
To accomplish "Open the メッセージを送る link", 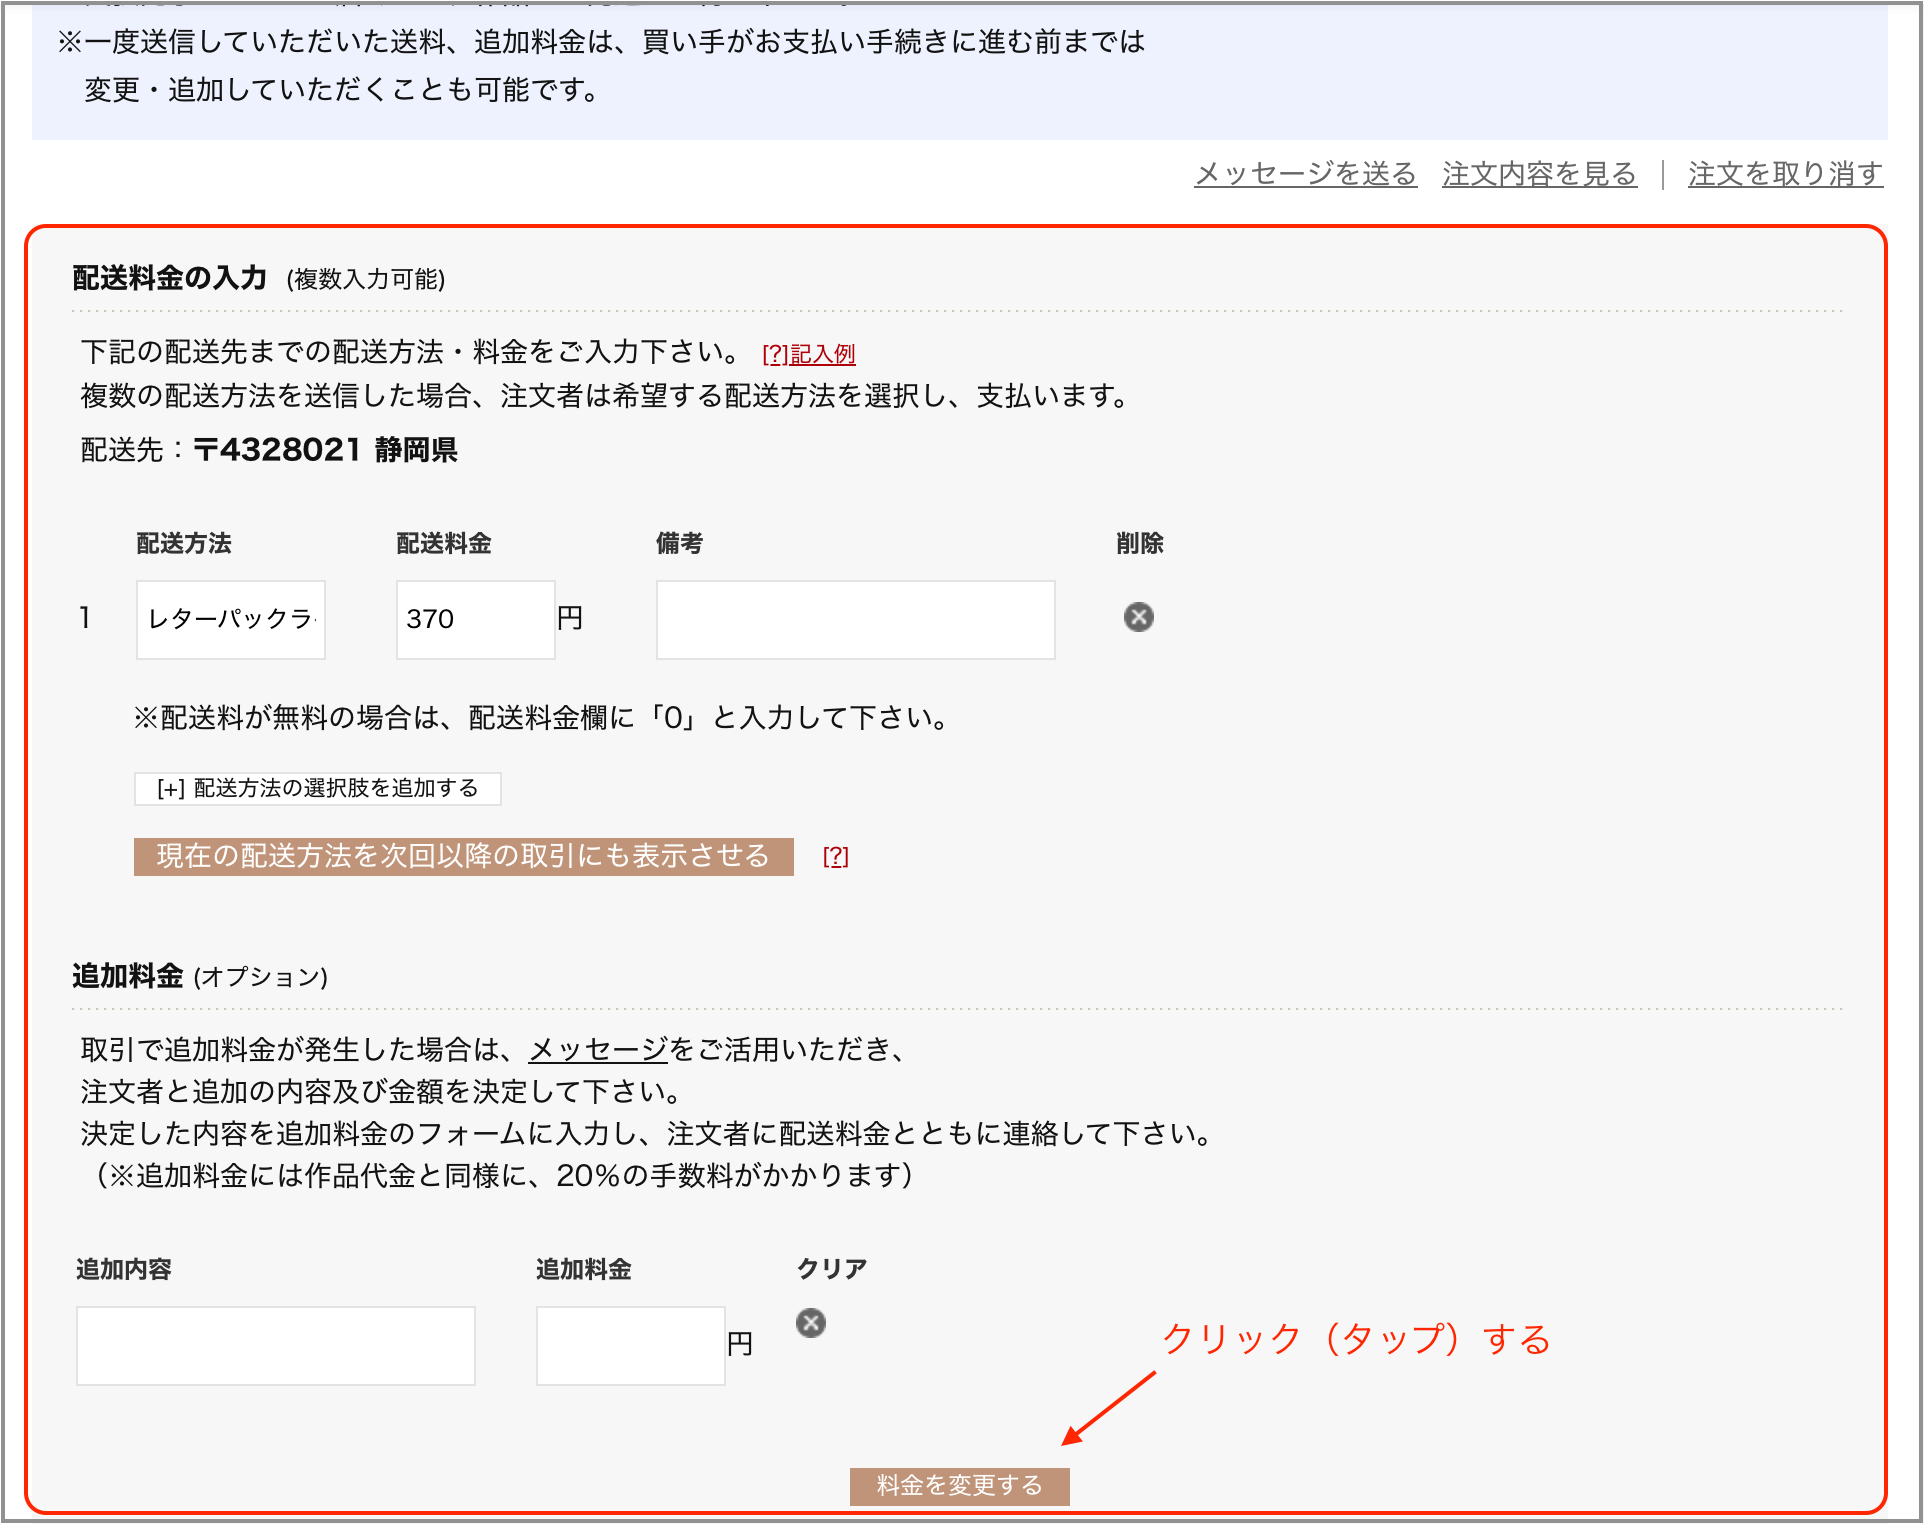I will [1305, 174].
